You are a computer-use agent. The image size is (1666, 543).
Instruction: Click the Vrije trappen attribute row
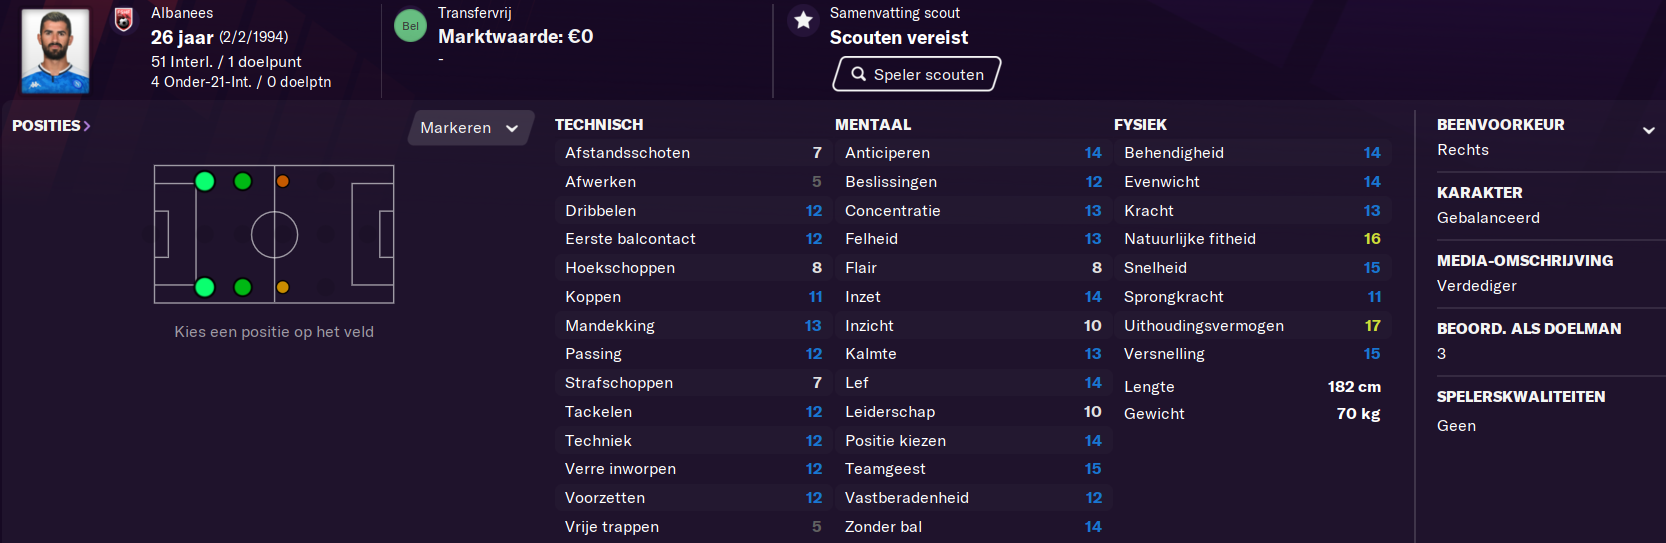[x=693, y=527]
